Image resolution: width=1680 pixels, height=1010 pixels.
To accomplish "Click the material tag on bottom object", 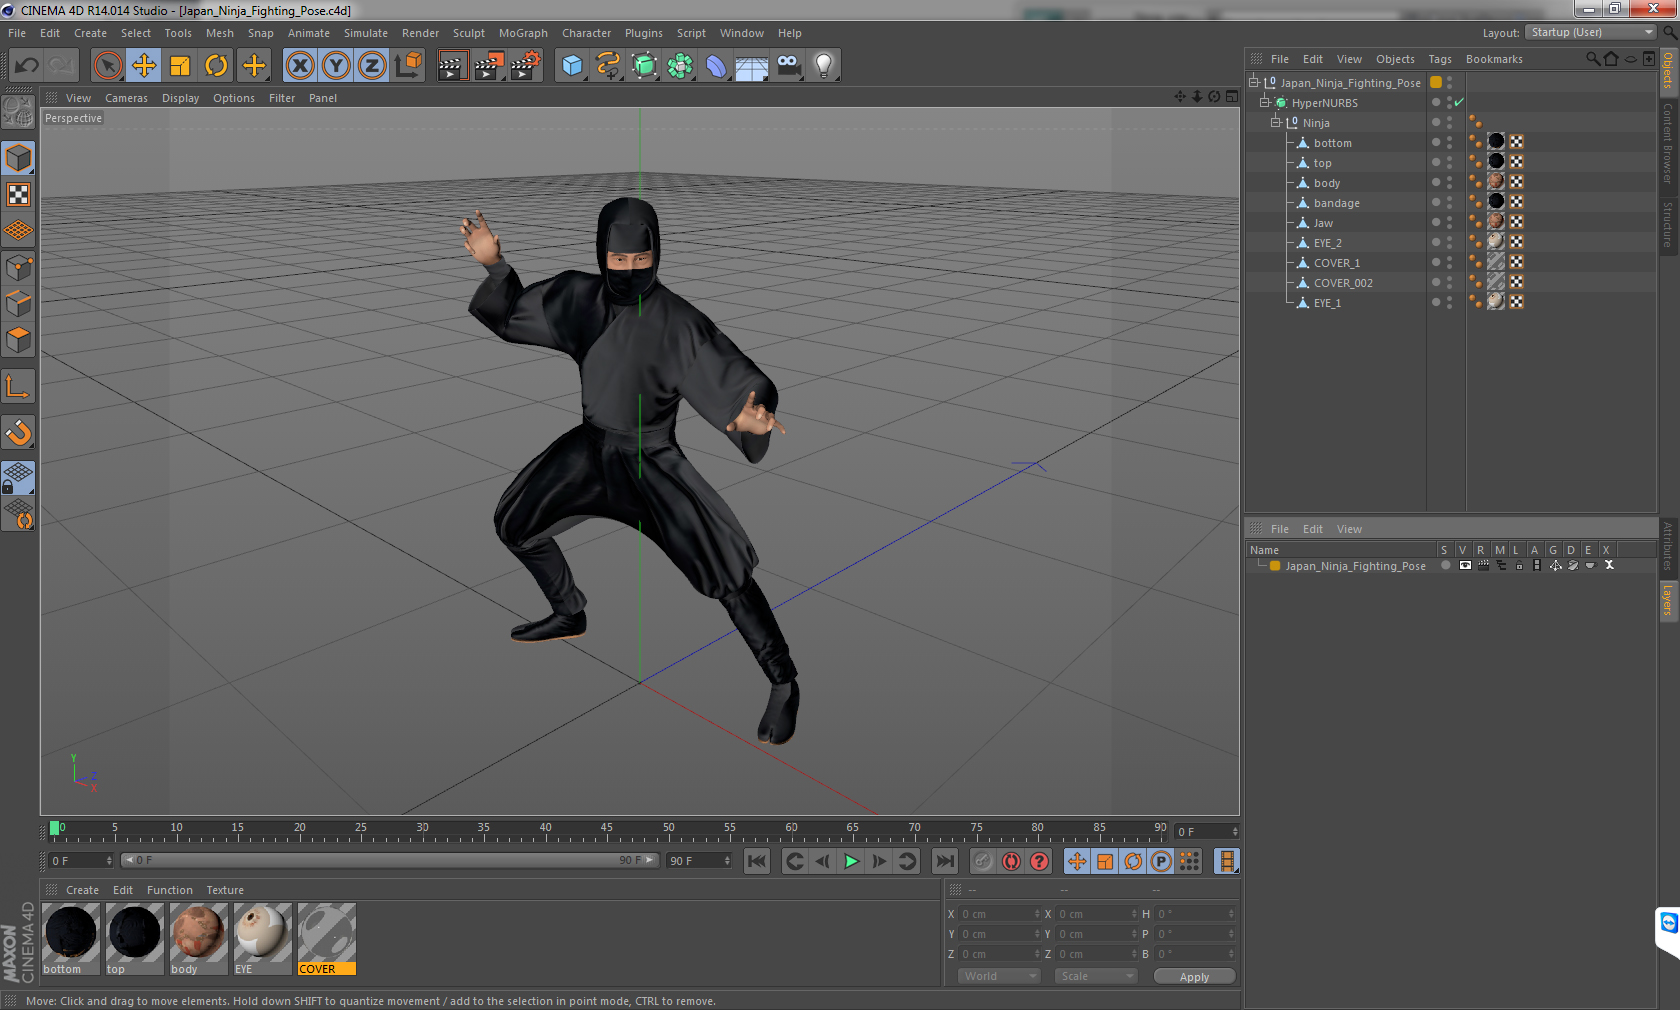I will [1496, 141].
